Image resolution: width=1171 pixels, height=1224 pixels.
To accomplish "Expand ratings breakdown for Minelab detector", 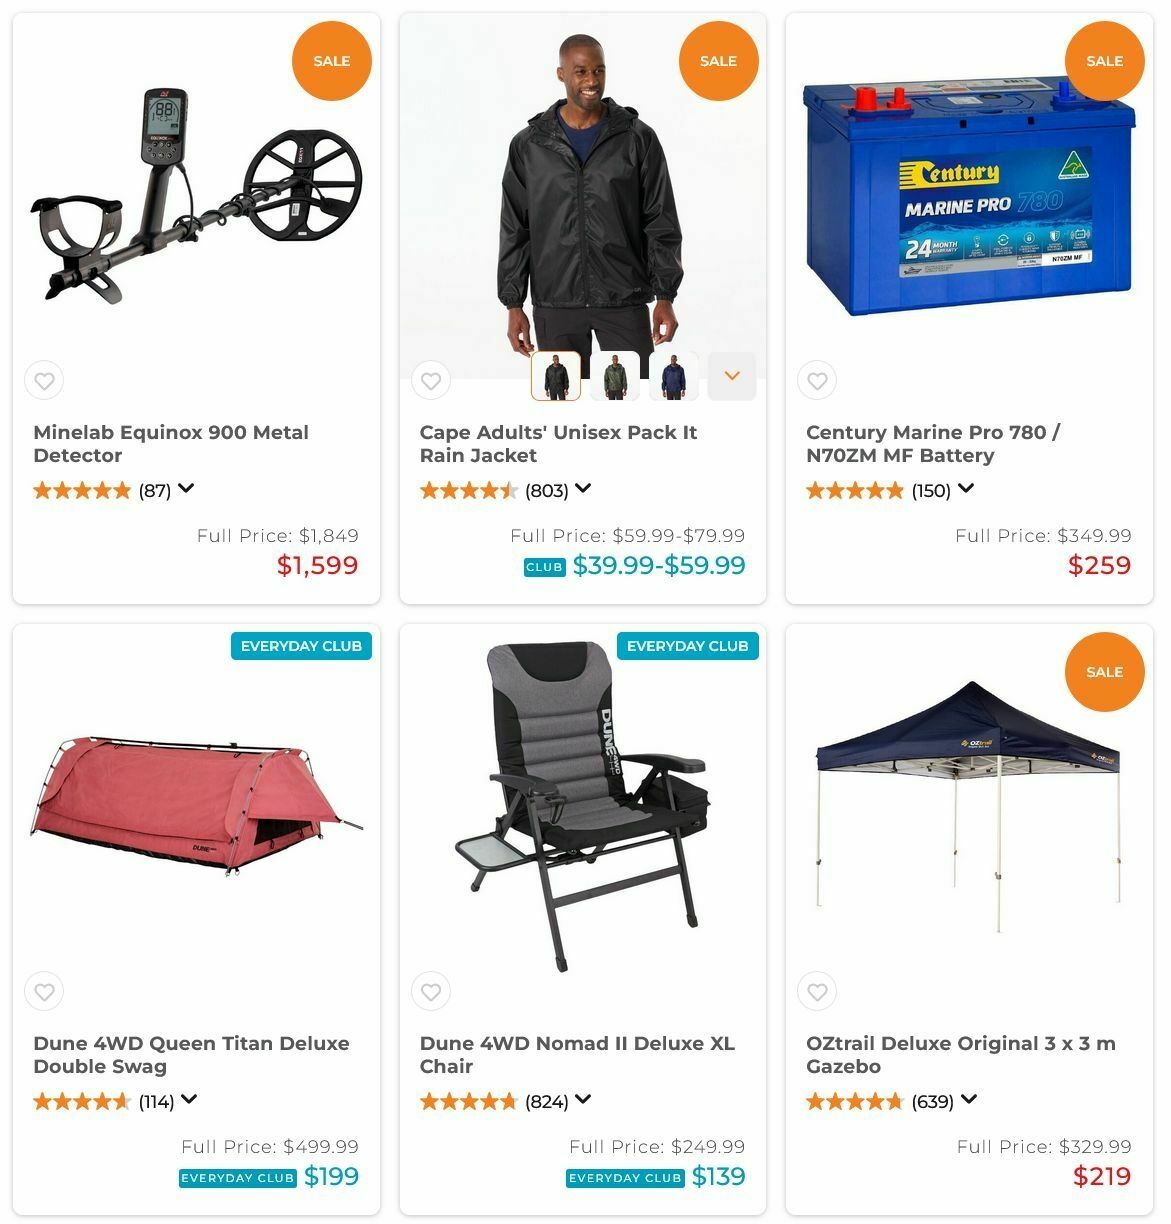I will (186, 489).
